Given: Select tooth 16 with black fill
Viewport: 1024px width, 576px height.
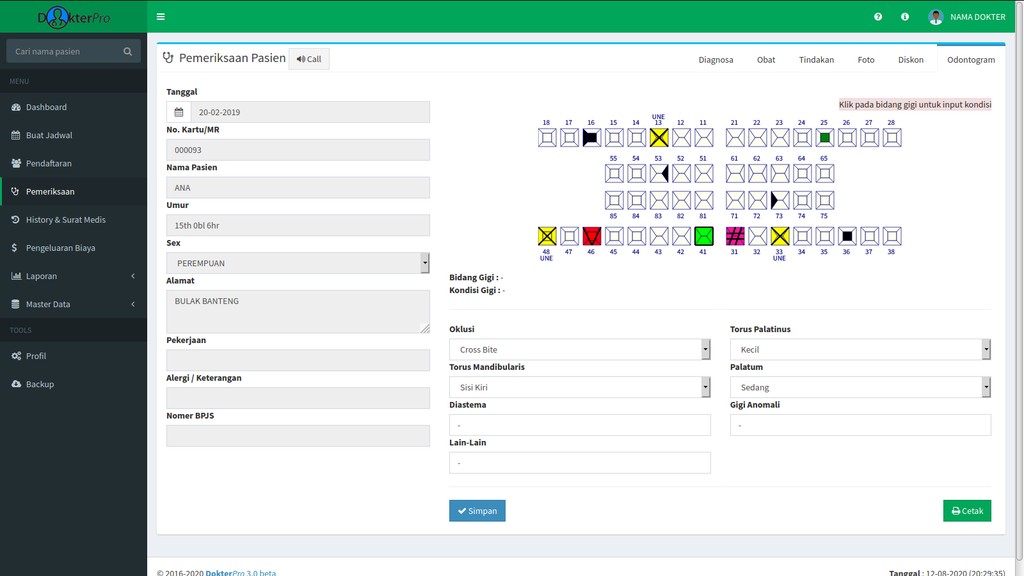Looking at the screenshot, I should click(x=591, y=138).
